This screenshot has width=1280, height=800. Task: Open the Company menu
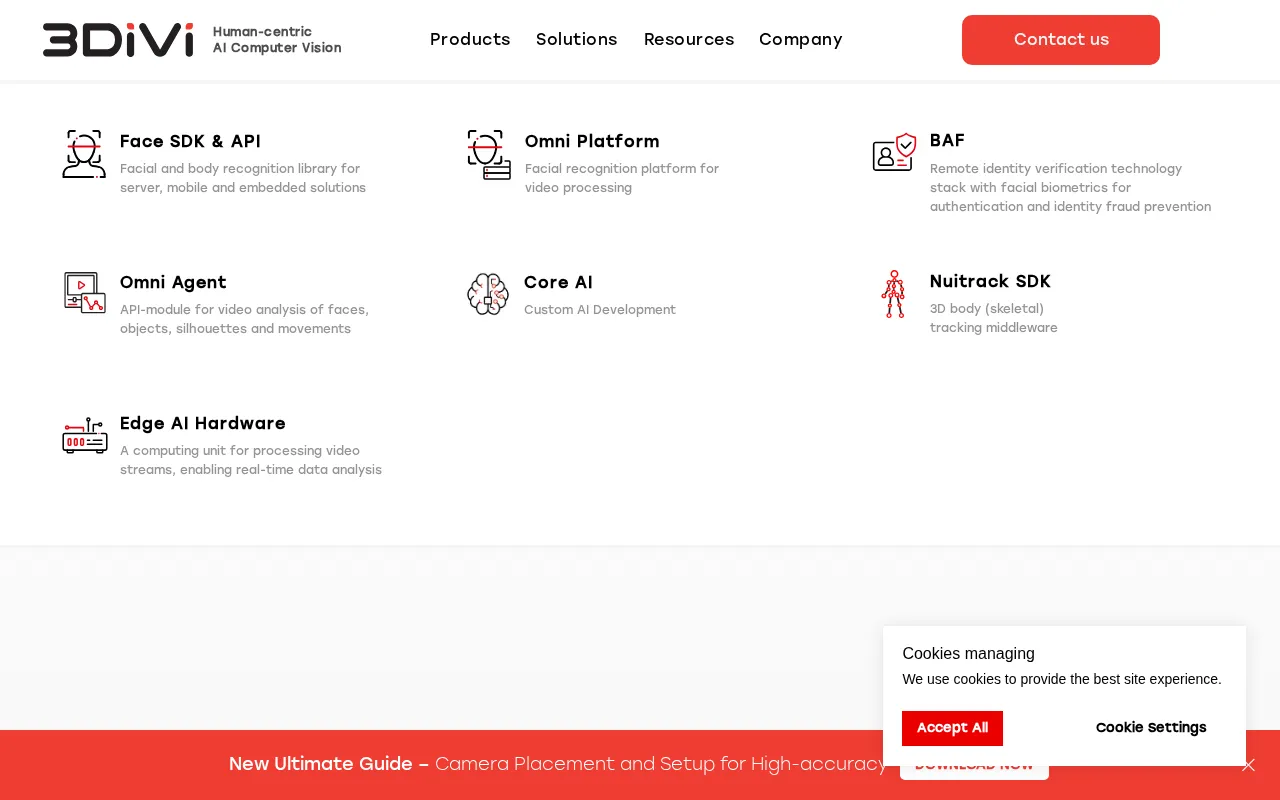tap(801, 39)
